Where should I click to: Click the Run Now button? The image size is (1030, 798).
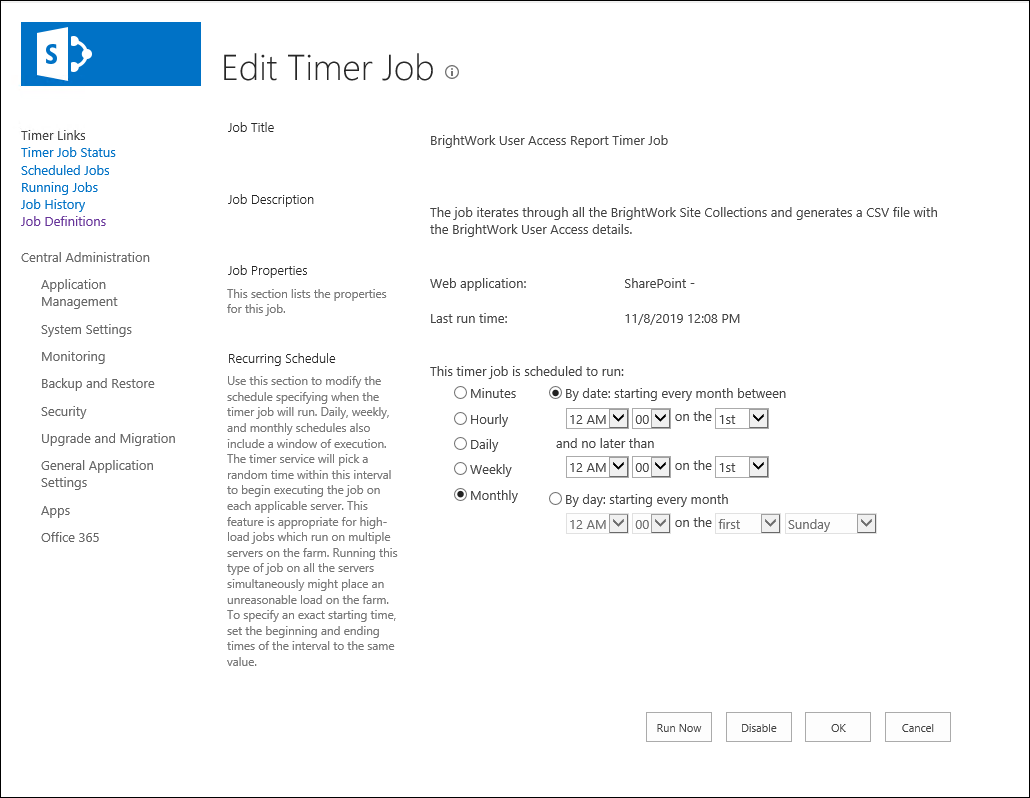[679, 727]
